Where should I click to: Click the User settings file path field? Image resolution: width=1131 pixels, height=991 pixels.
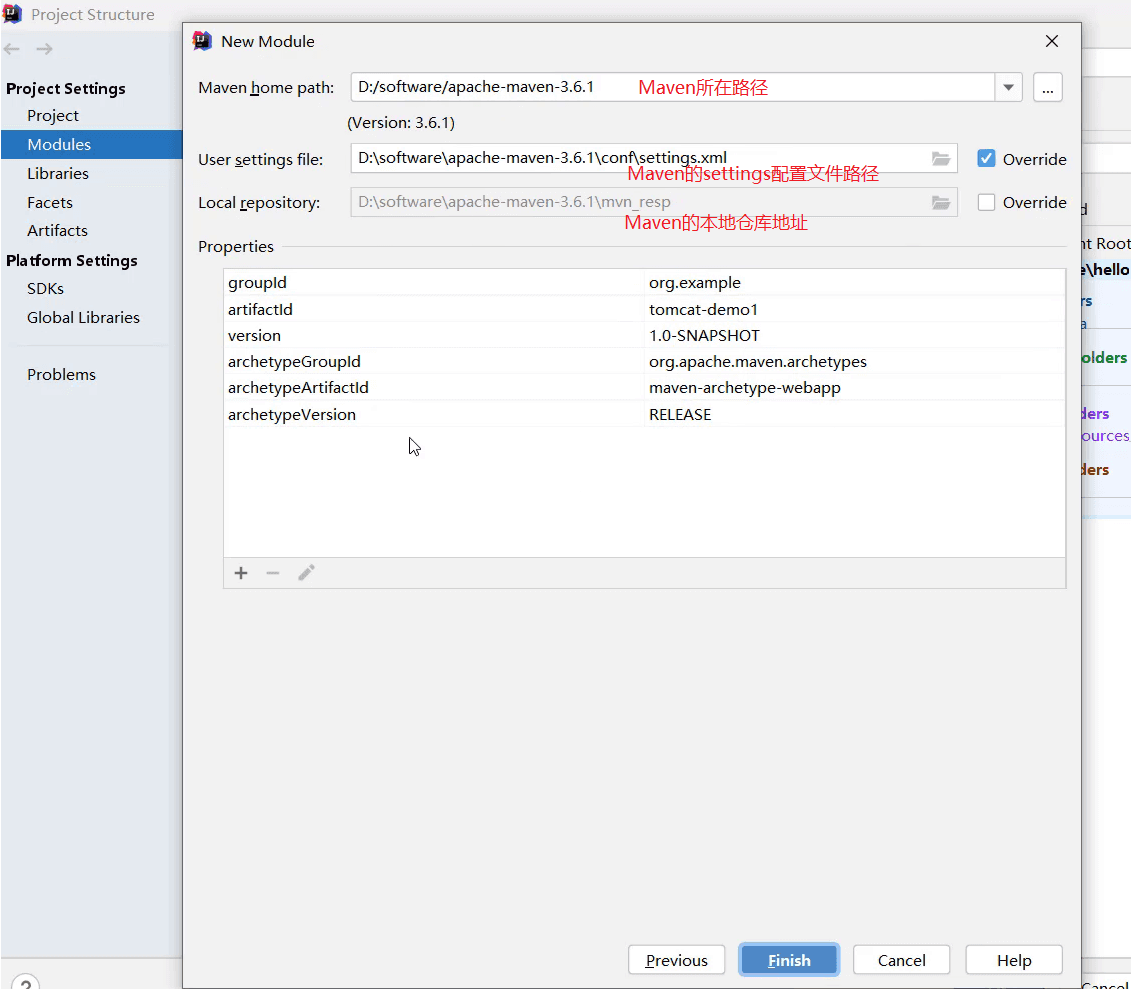[640, 159]
